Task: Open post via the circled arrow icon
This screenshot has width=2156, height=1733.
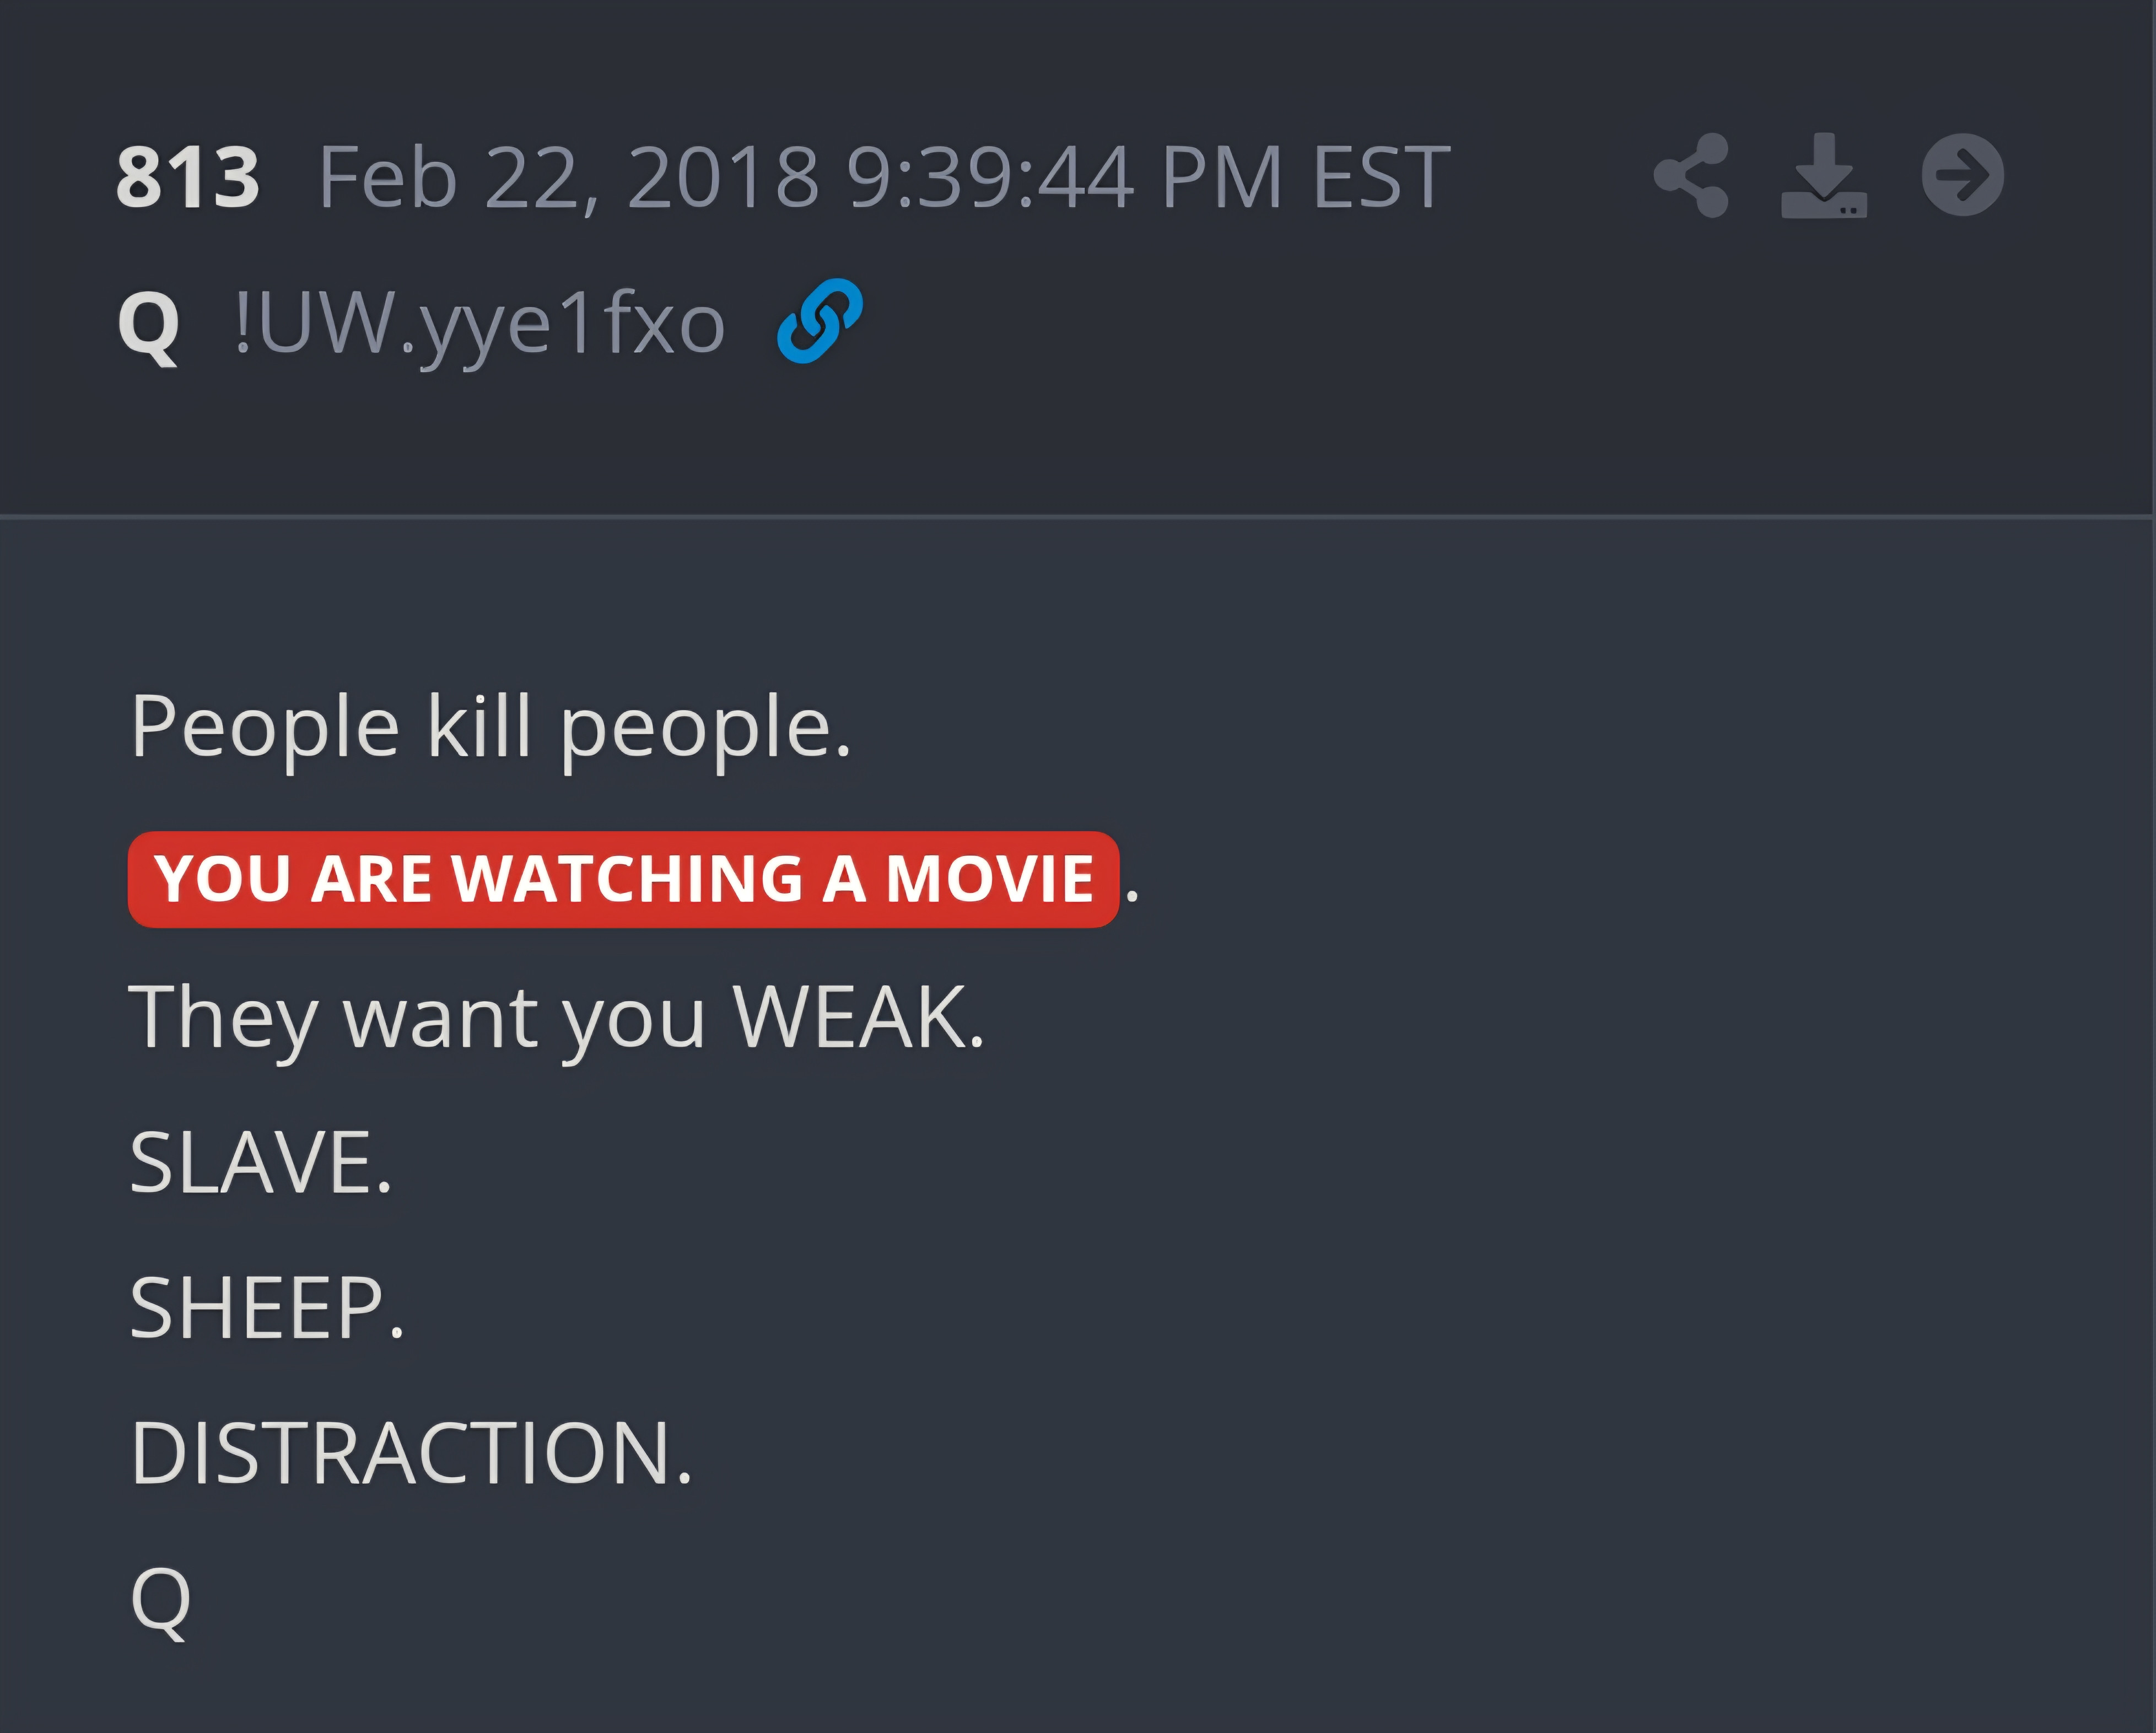Action: pos(1963,175)
